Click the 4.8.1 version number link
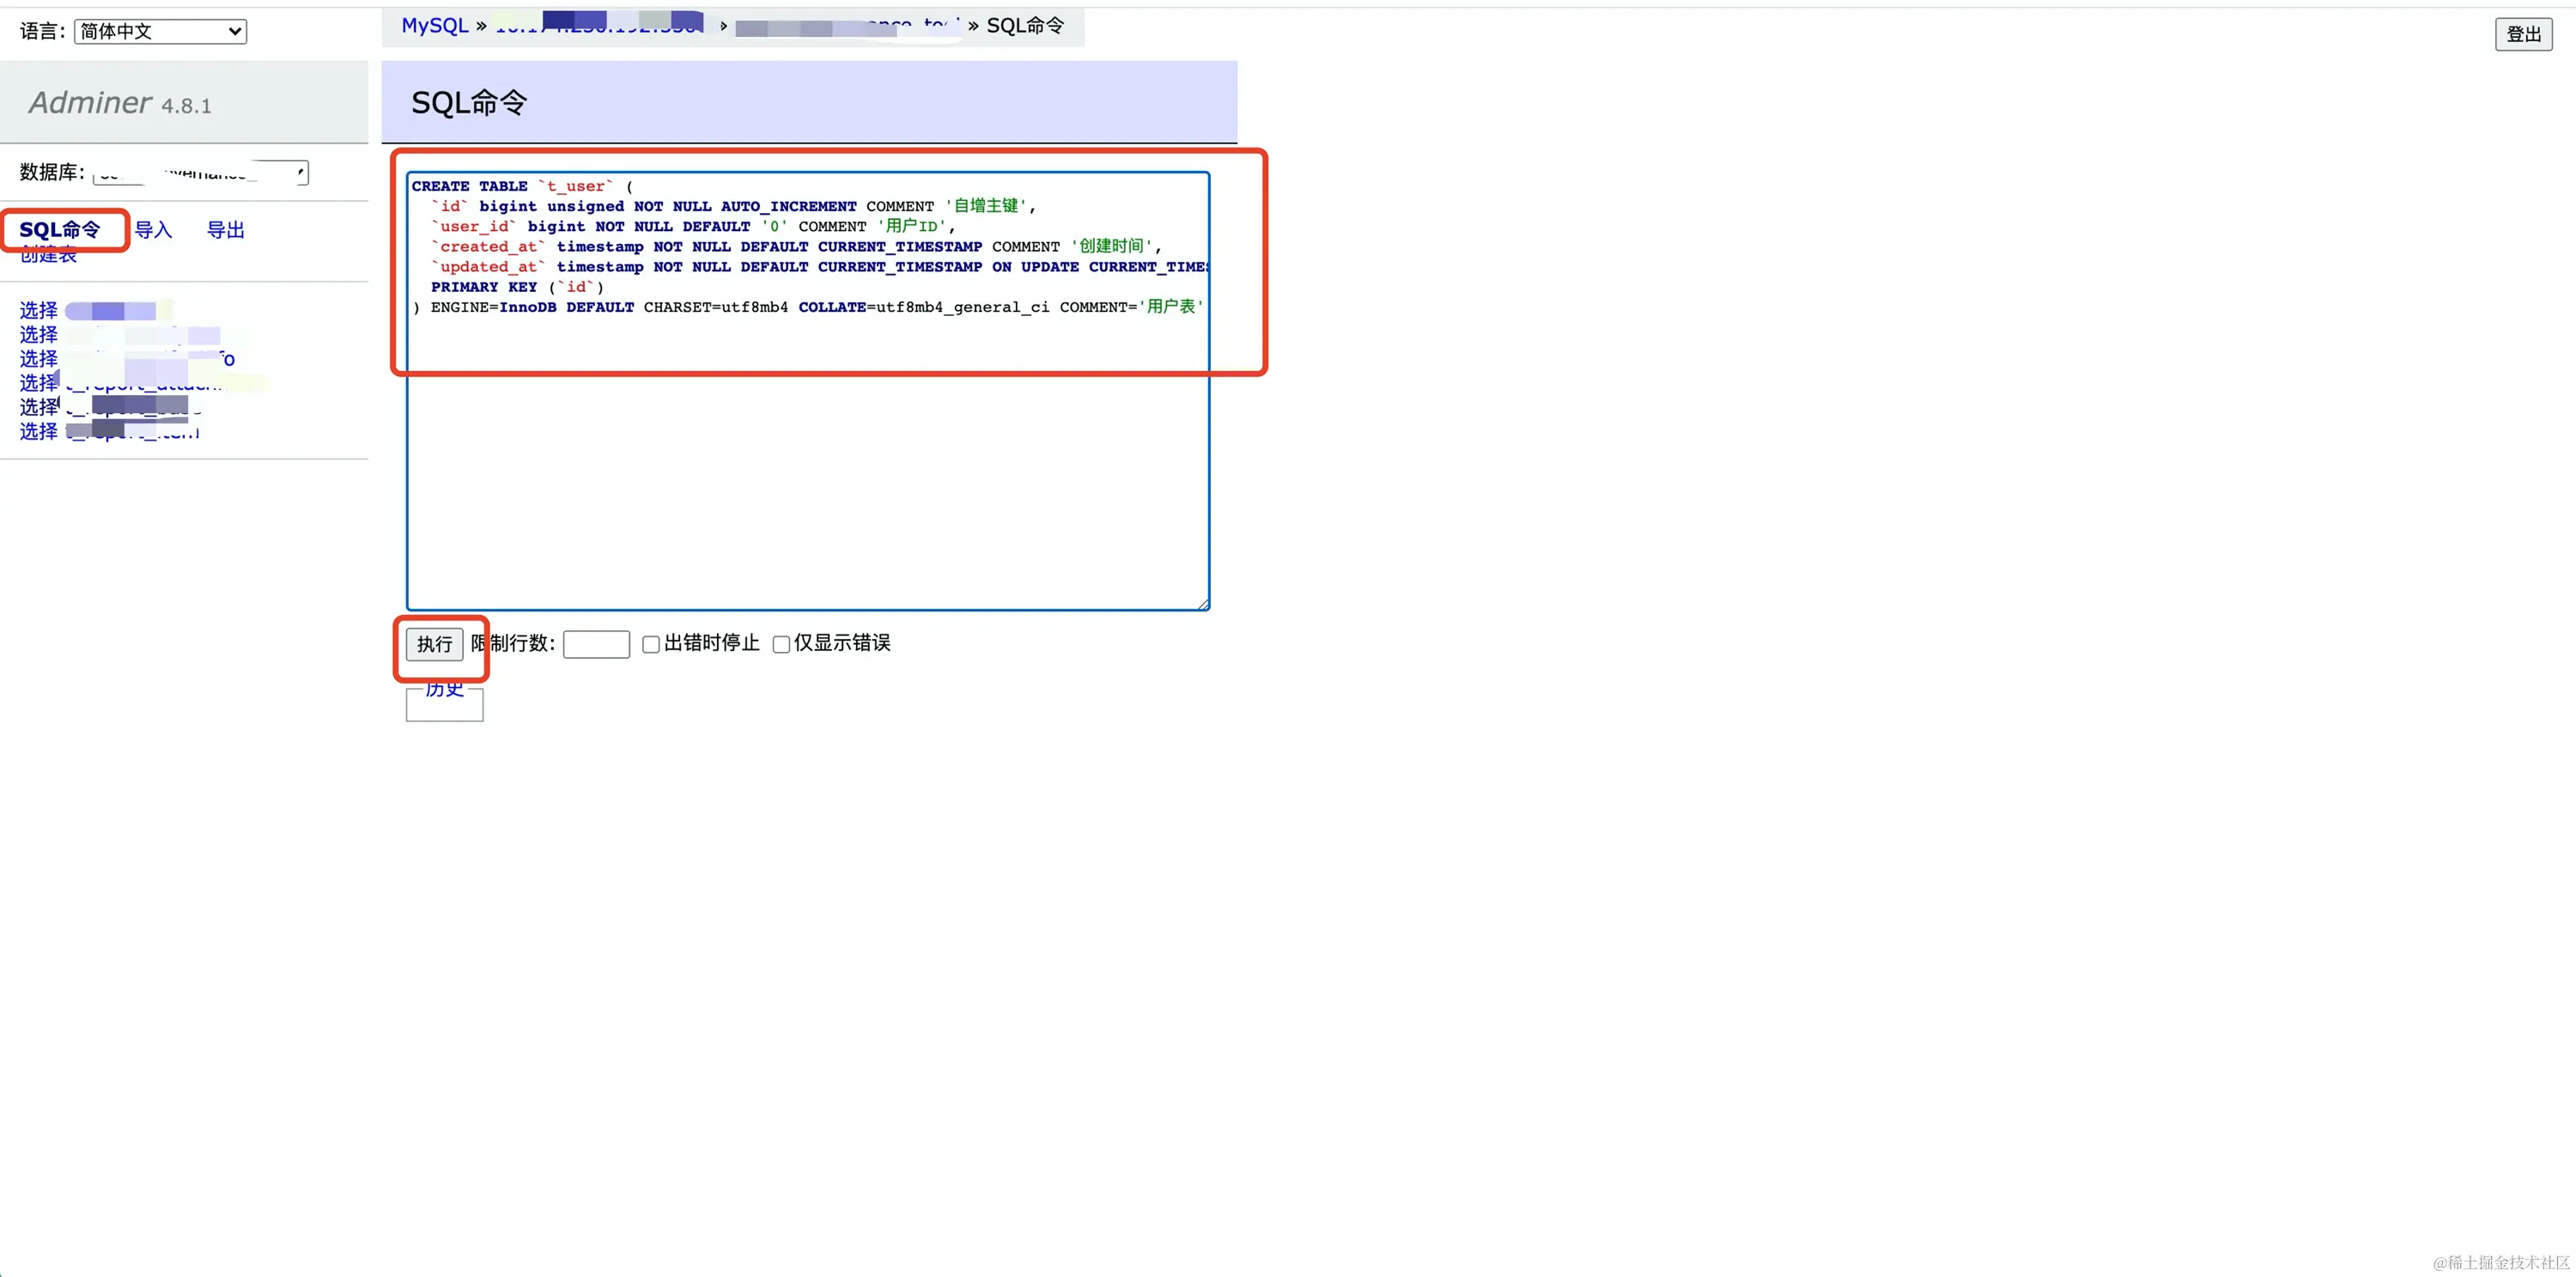 tap(186, 106)
